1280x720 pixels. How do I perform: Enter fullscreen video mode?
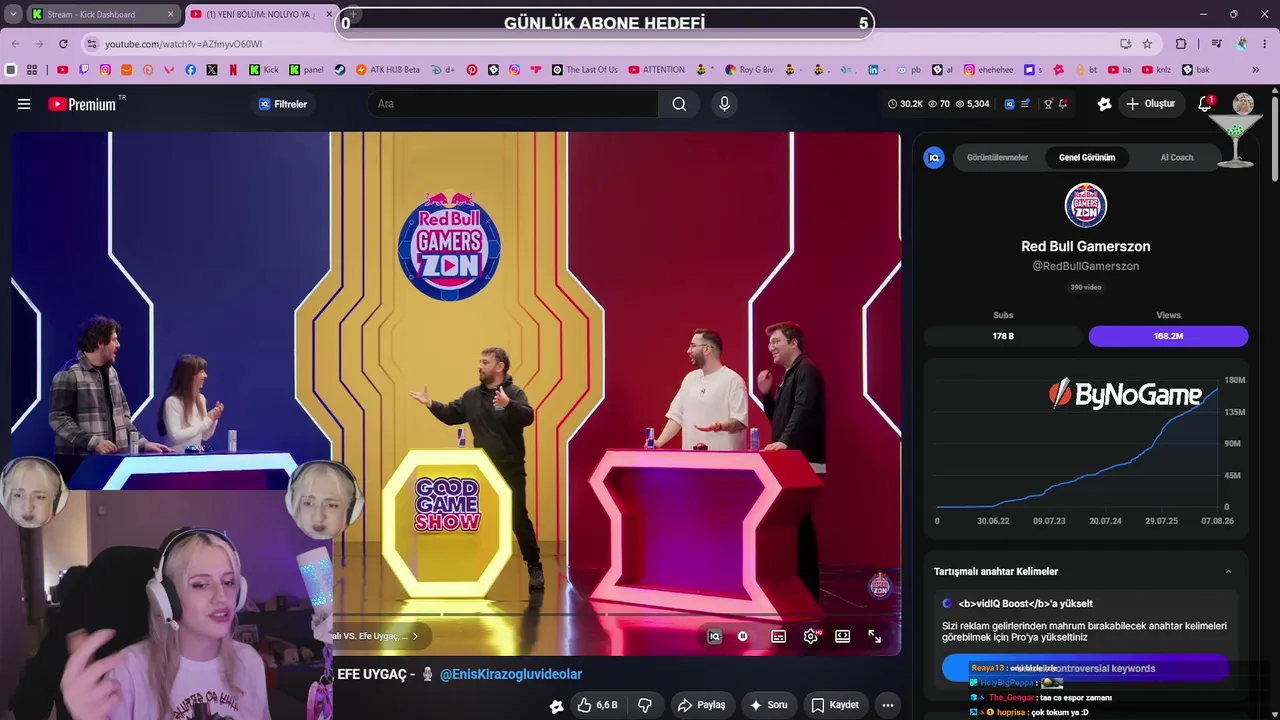[x=874, y=636]
